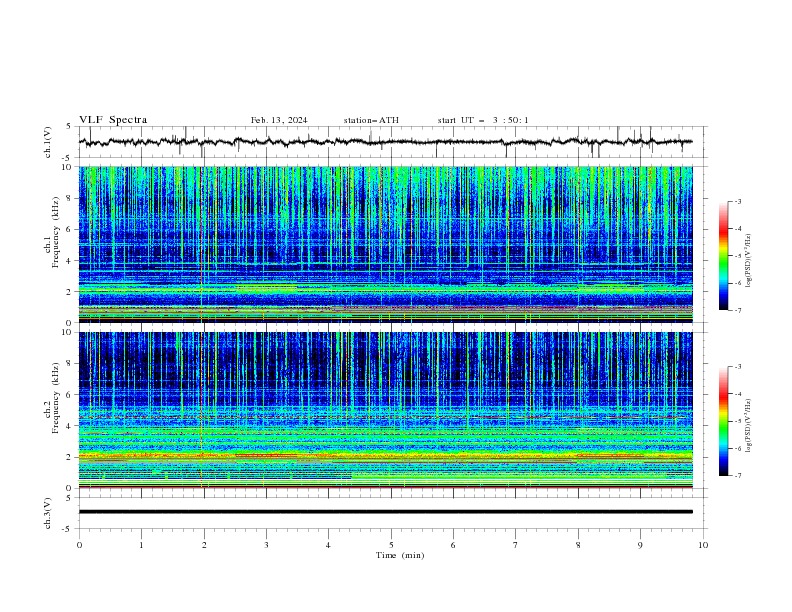This screenshot has height=612, width=792.
Task: Click the time axis tick label "9"
Action: (x=640, y=545)
